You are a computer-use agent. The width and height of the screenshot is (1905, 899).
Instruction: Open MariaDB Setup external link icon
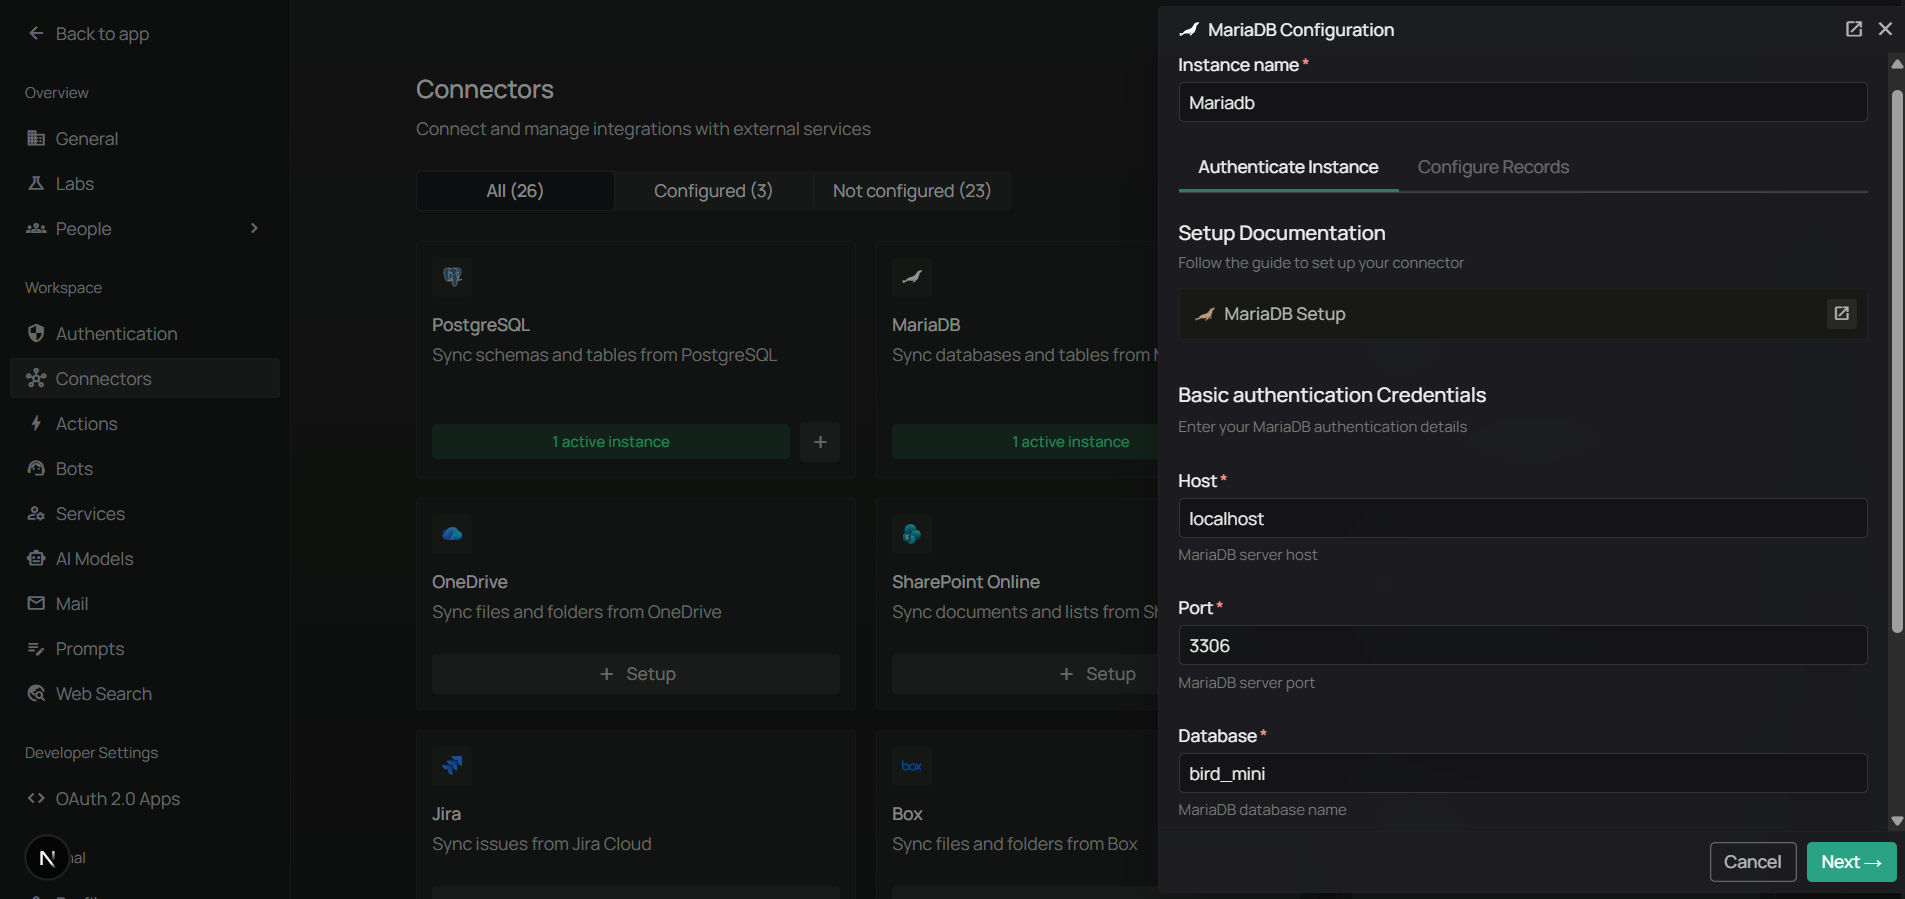pos(1842,314)
